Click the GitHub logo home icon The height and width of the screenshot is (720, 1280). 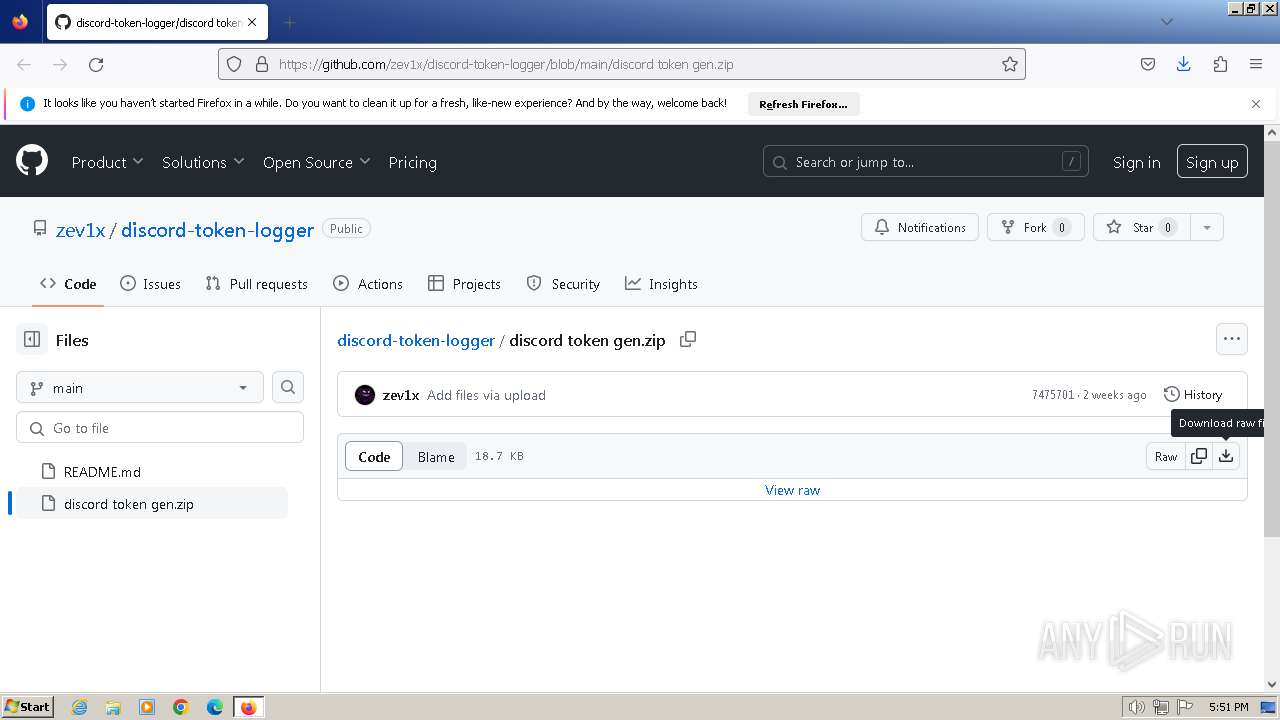pyautogui.click(x=32, y=161)
